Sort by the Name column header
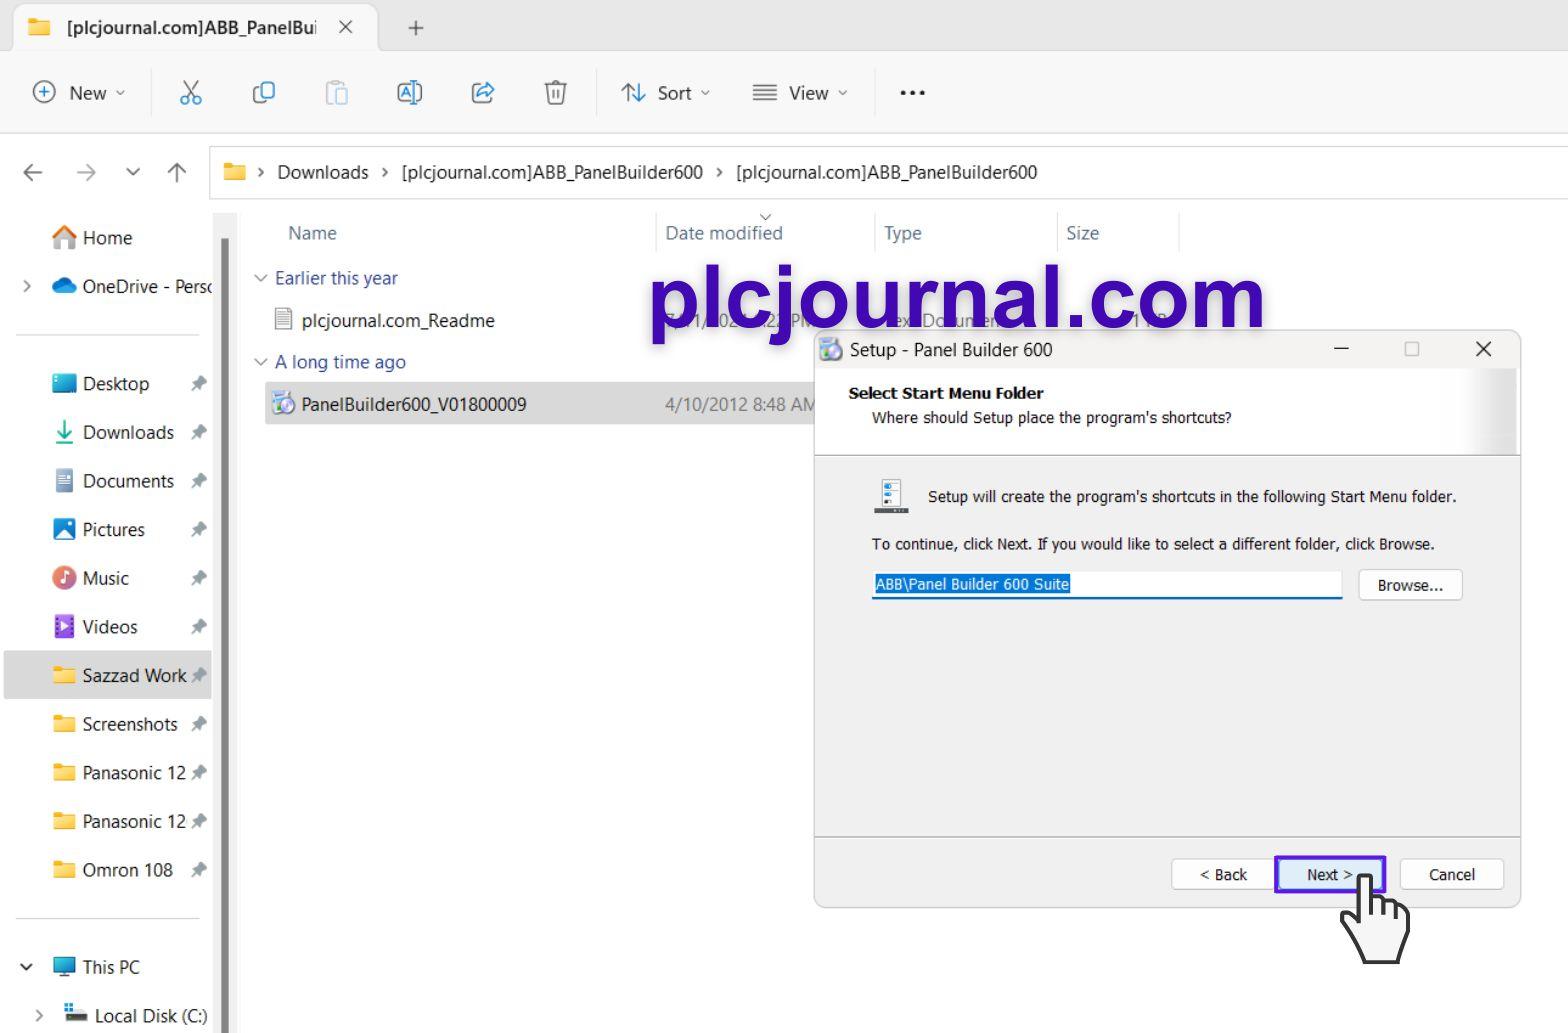This screenshot has width=1568, height=1033. [x=312, y=233]
